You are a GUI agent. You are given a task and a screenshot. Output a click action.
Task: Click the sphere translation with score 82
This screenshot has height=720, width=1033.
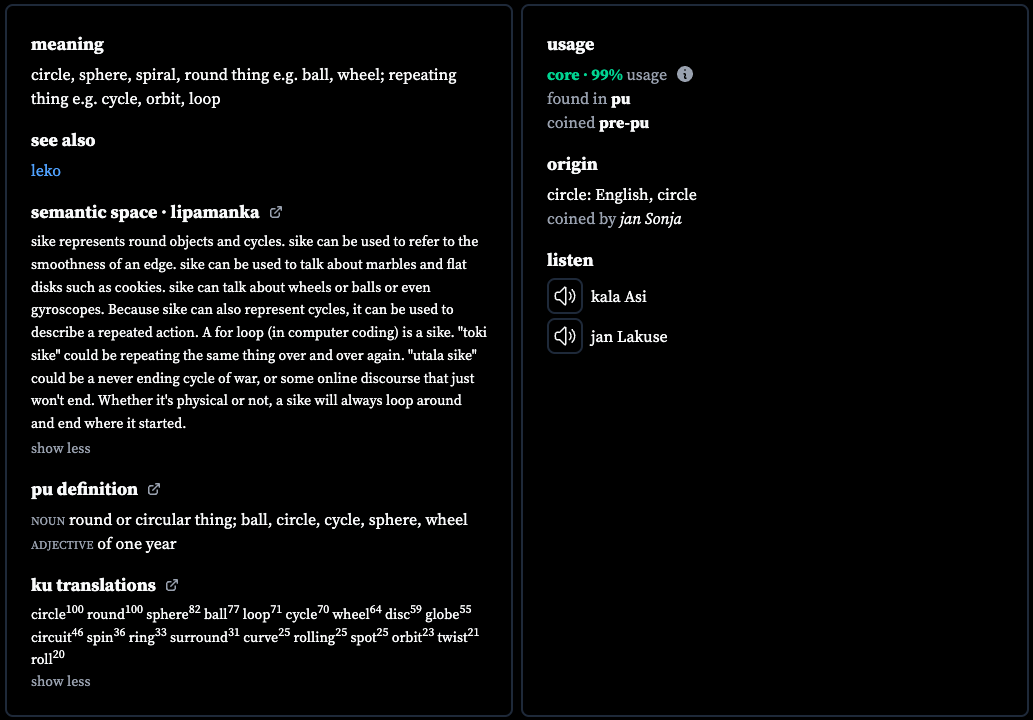[x=173, y=613]
